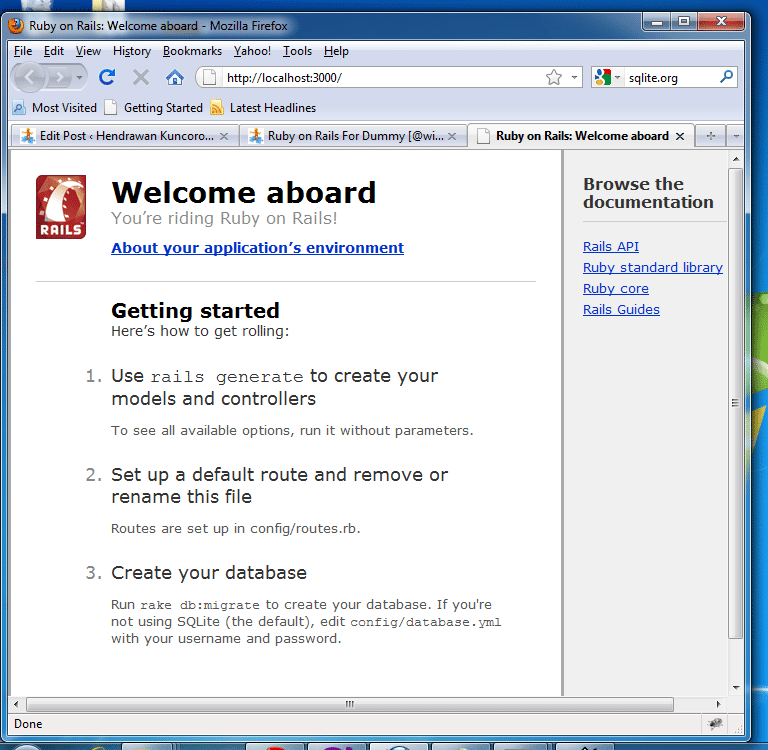Screen dimensions: 768x750
Task: Minimize the Firefox window
Action: coord(657,22)
